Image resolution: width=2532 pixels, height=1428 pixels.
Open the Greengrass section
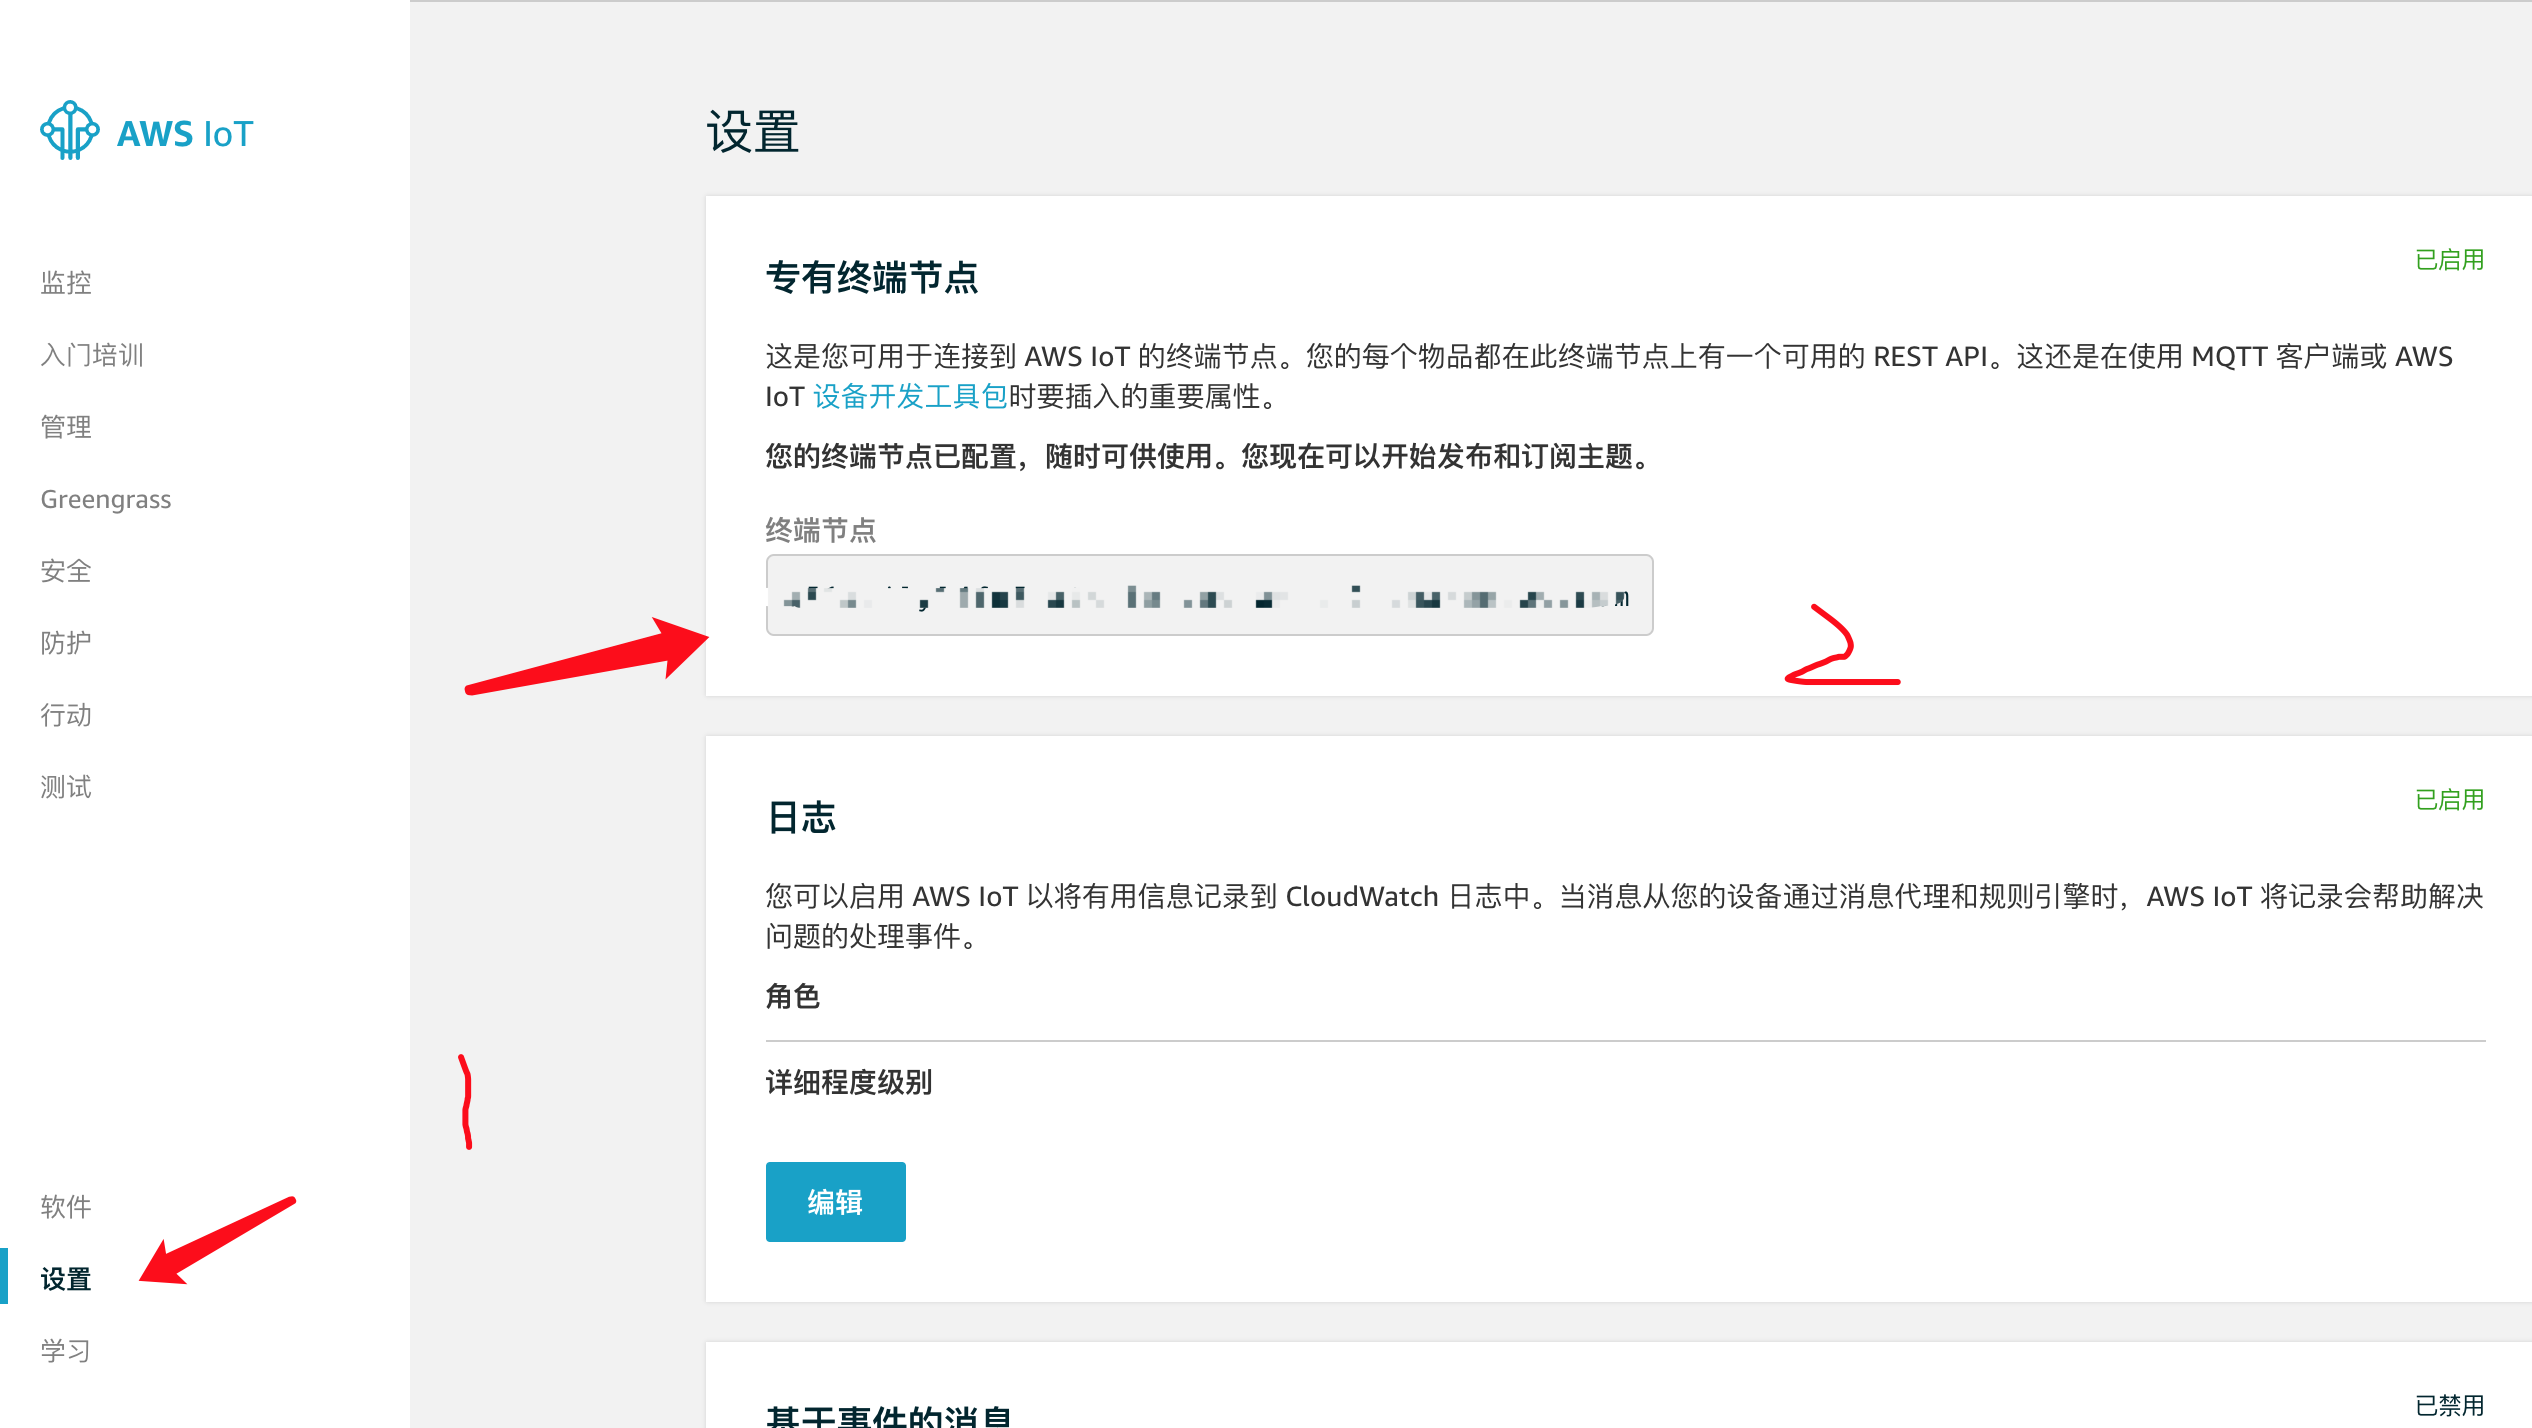click(x=105, y=499)
